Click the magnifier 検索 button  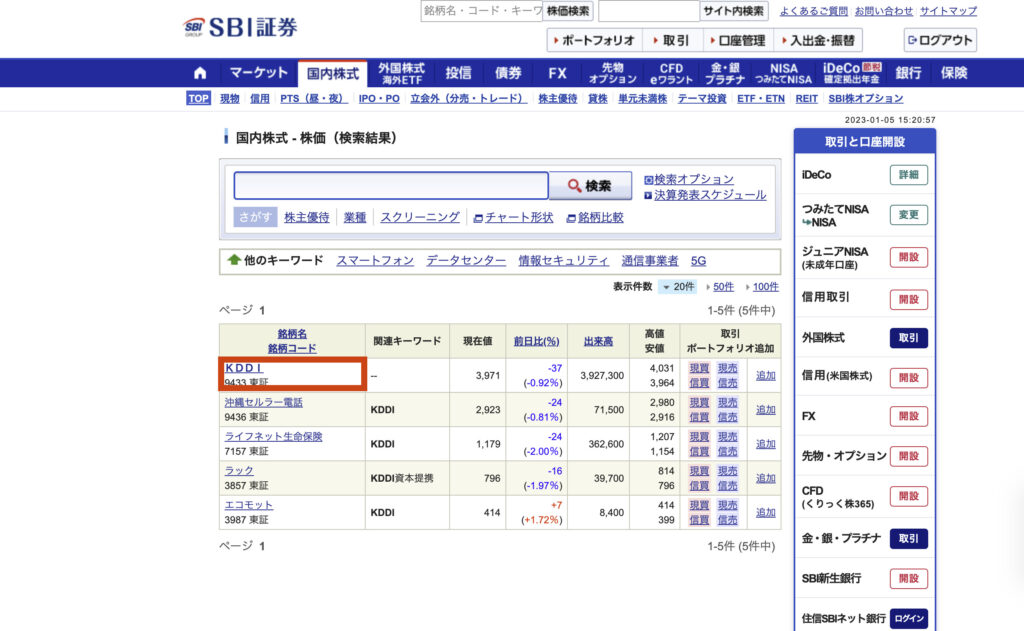(590, 186)
